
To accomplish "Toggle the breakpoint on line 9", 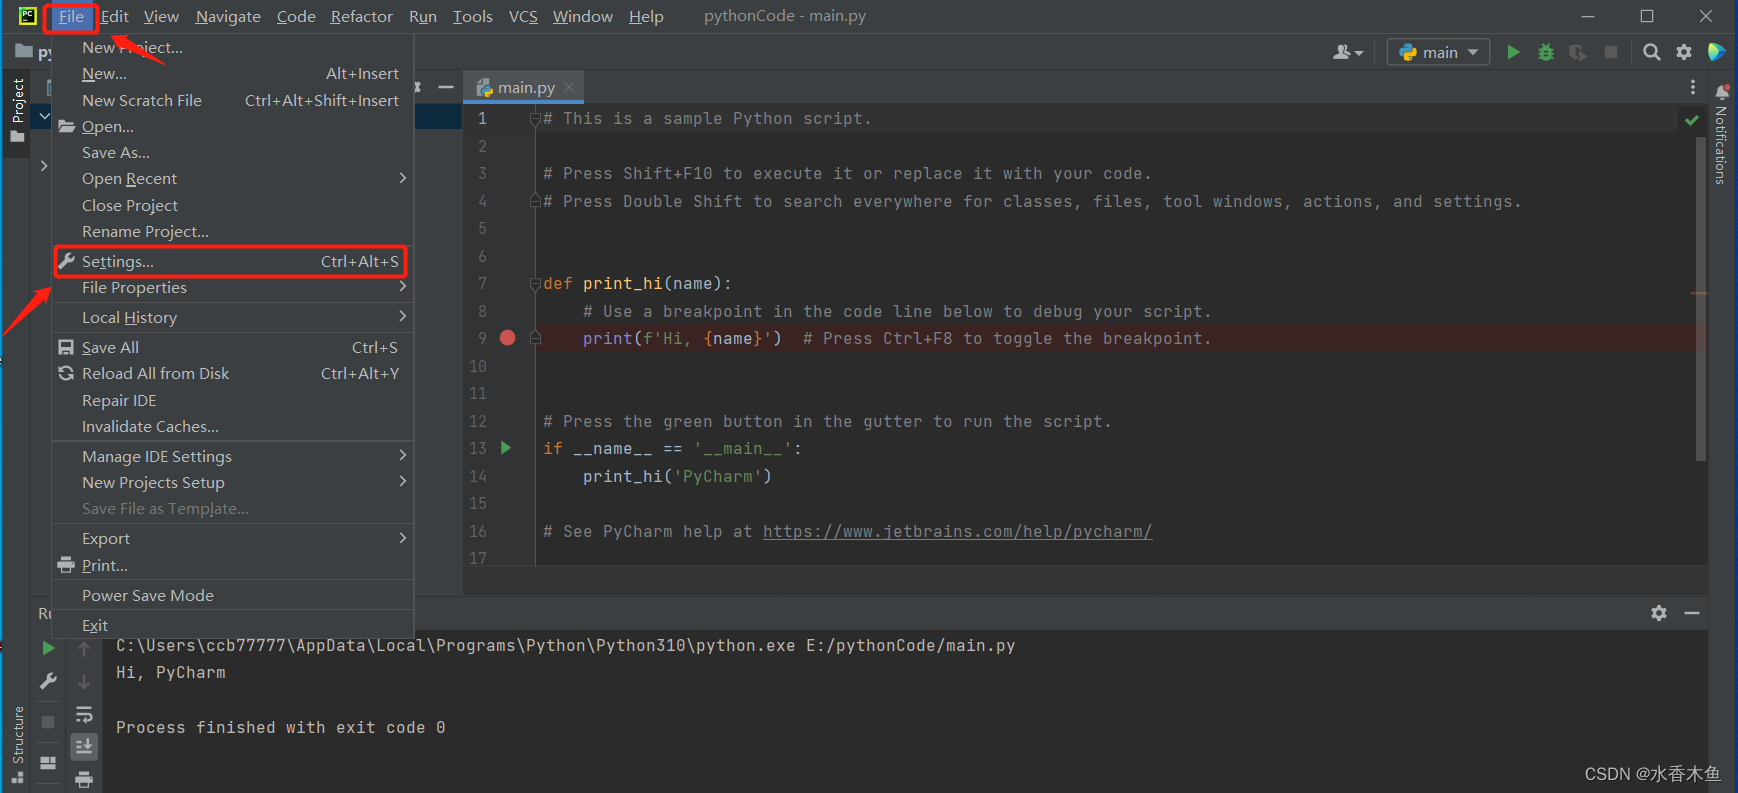I will (x=507, y=338).
